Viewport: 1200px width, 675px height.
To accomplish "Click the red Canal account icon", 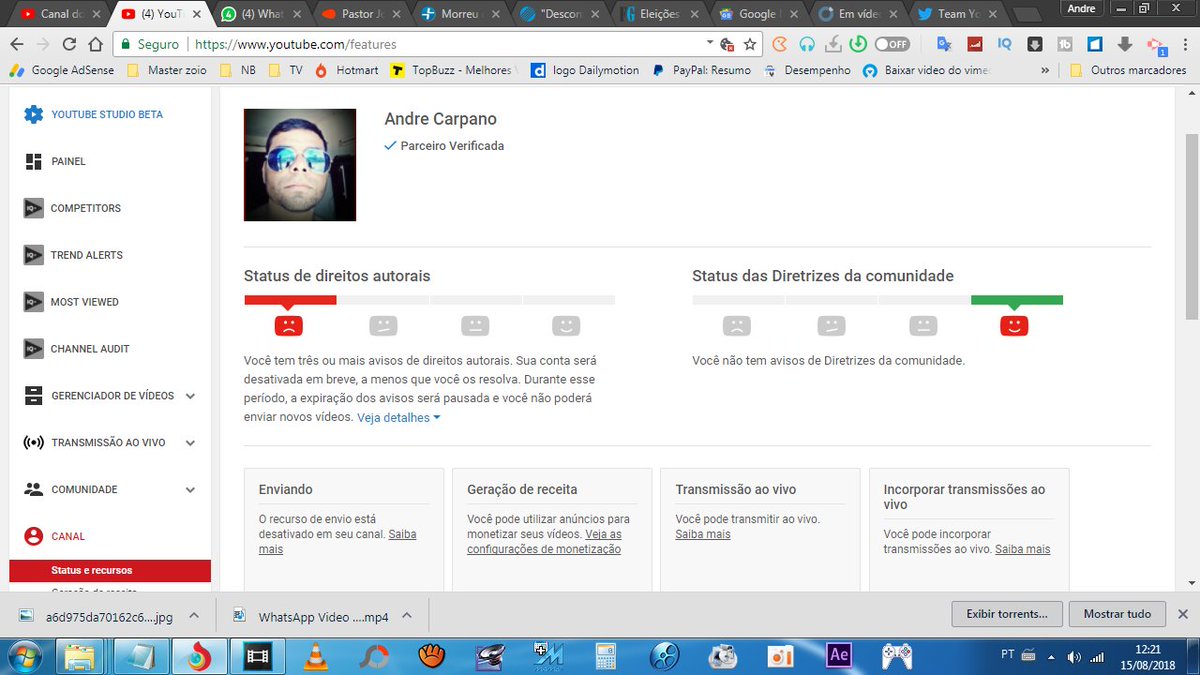I will 33,536.
